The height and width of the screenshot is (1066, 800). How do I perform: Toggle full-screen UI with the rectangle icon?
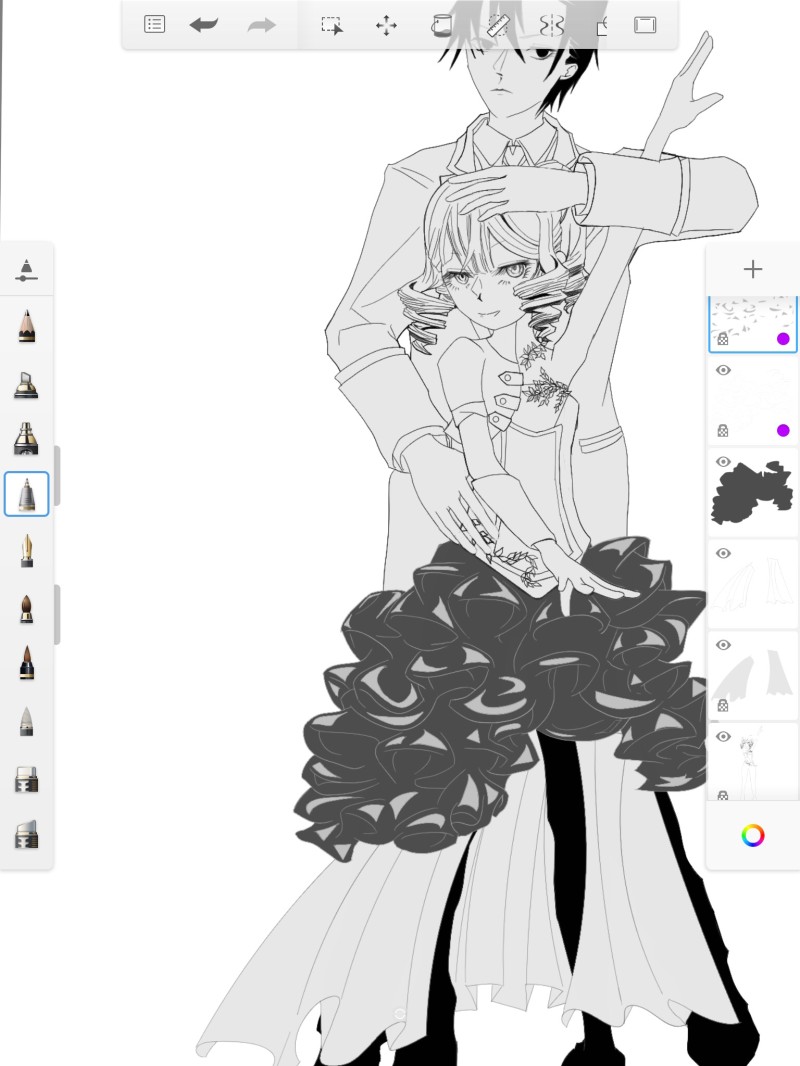(645, 25)
